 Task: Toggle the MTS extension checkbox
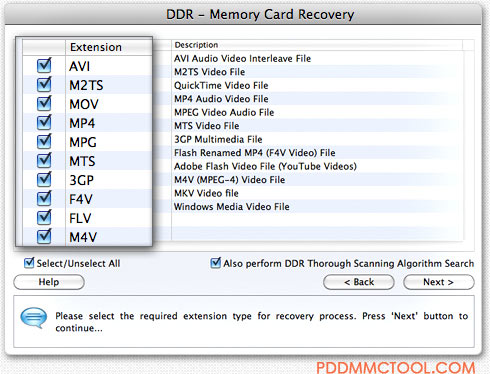point(44,161)
